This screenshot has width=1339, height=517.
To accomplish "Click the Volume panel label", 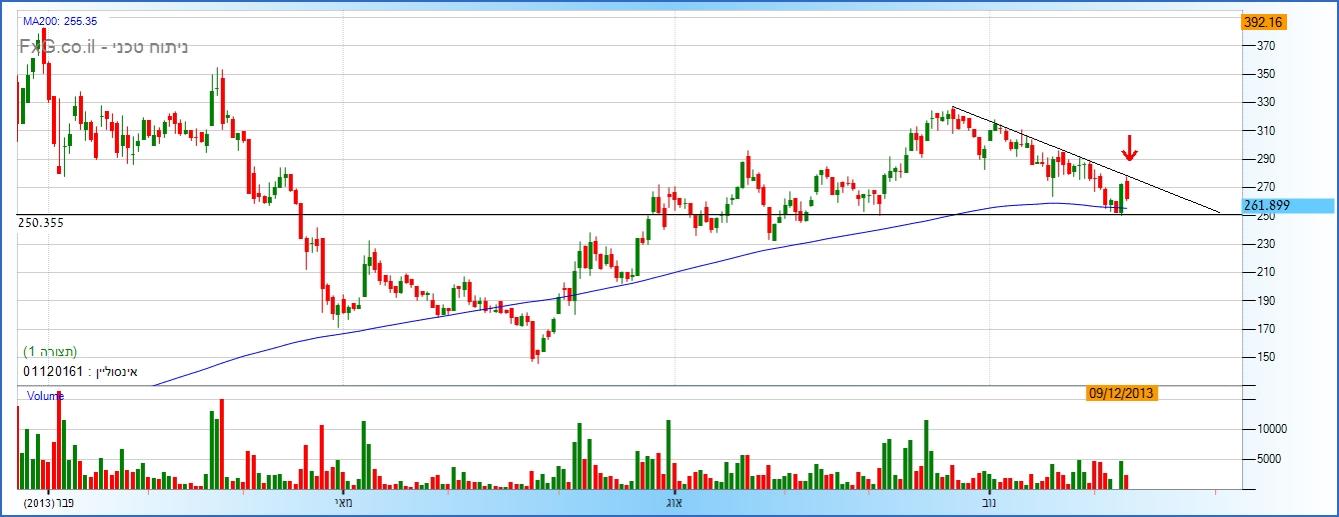I will tap(45, 396).
